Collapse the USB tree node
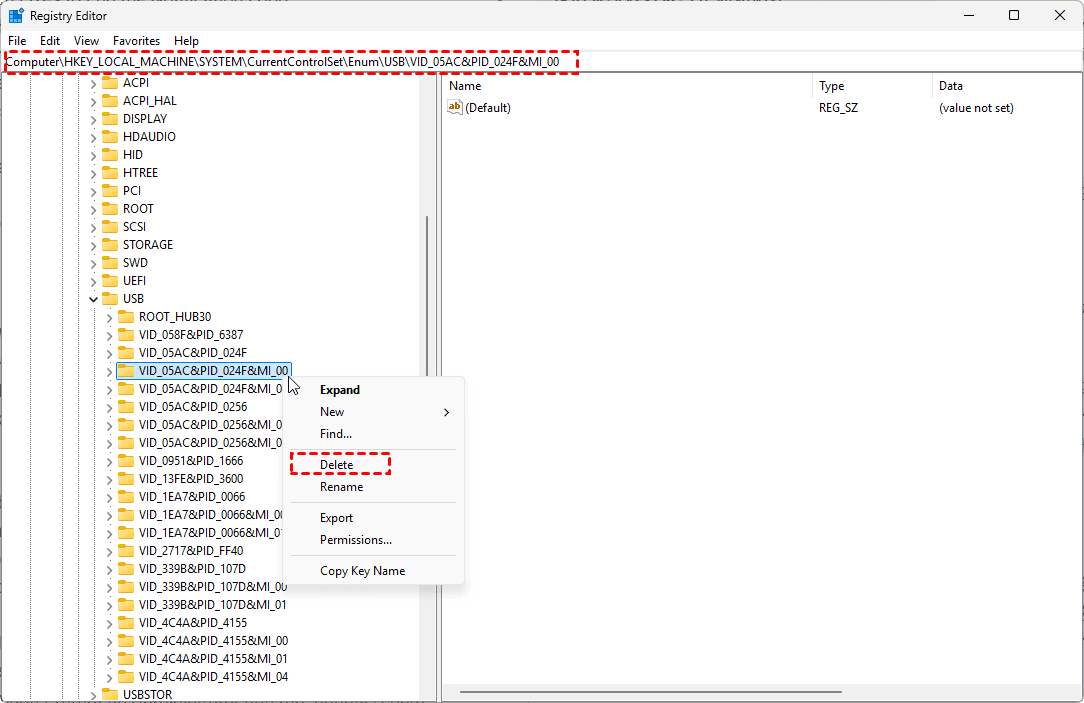The image size is (1084, 703). (94, 299)
